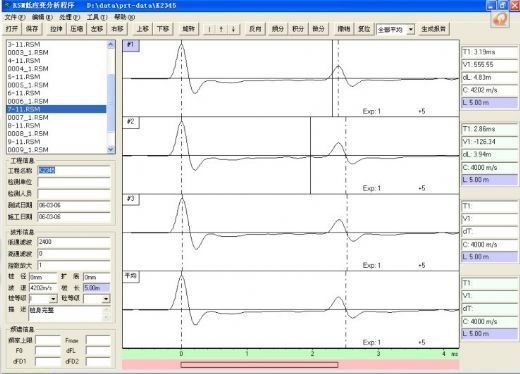Screen dimensions: 520x374
Task: Click the file list scroll down arrow
Action: (111, 149)
